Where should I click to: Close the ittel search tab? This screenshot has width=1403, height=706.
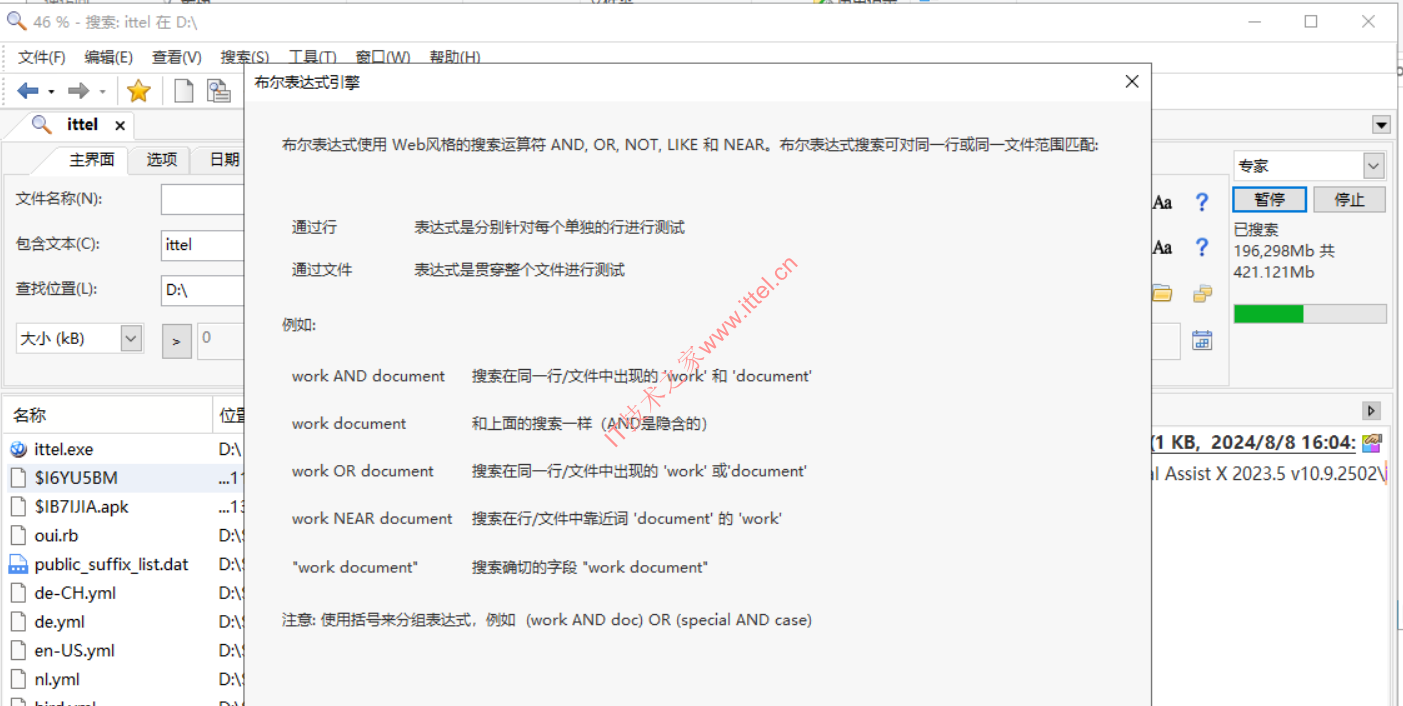pyautogui.click(x=120, y=125)
